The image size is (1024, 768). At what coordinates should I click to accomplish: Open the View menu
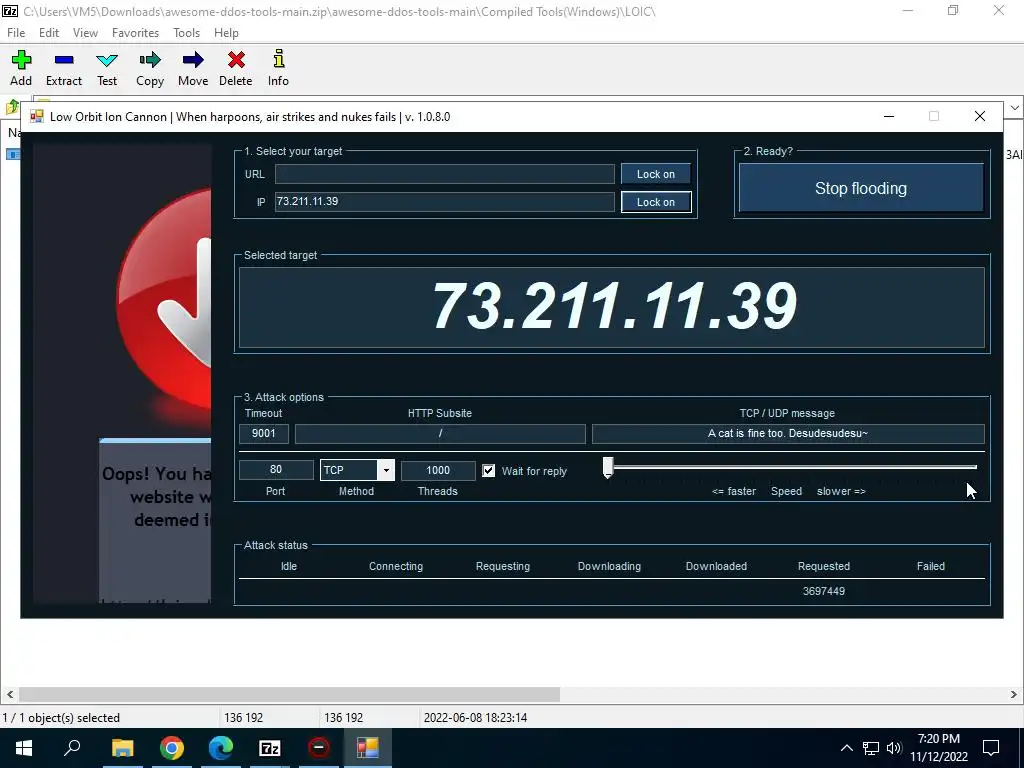click(x=85, y=33)
